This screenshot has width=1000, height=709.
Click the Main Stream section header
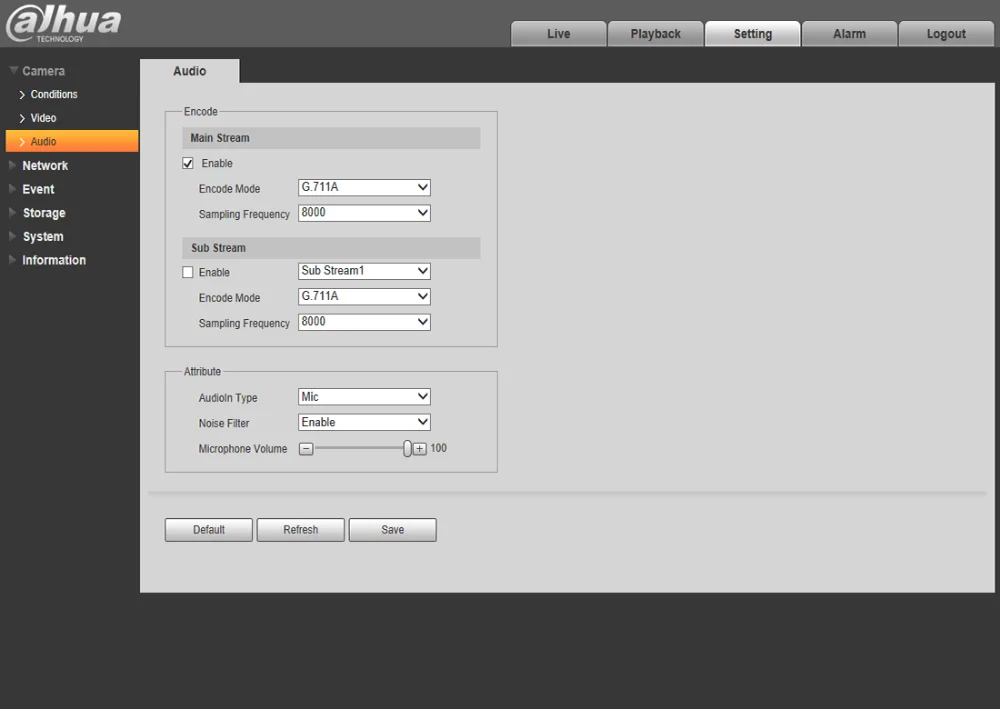[331, 138]
